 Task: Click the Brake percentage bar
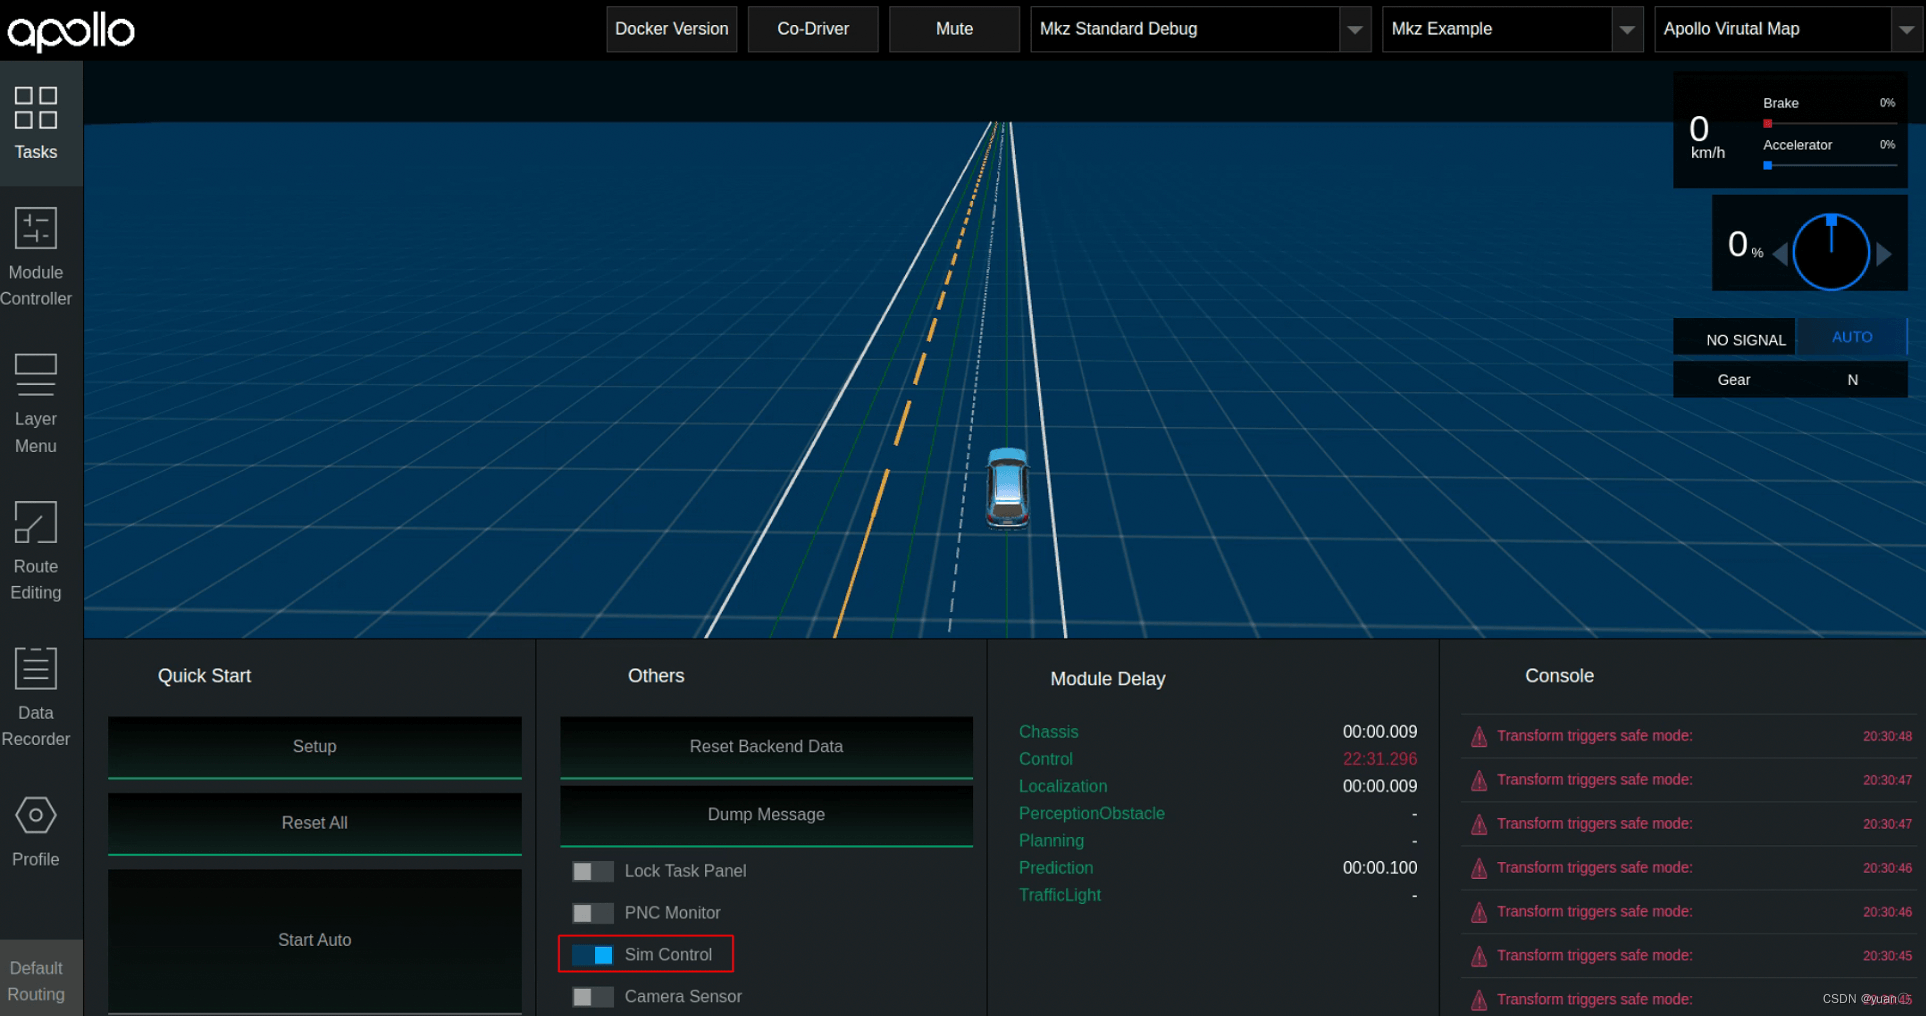(1830, 124)
